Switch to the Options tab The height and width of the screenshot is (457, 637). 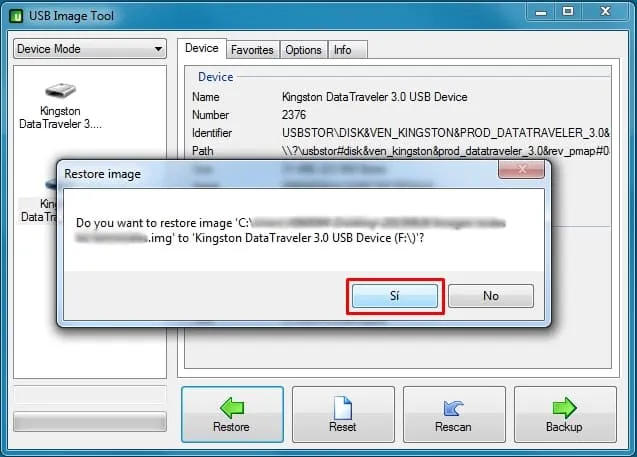pyautogui.click(x=303, y=50)
